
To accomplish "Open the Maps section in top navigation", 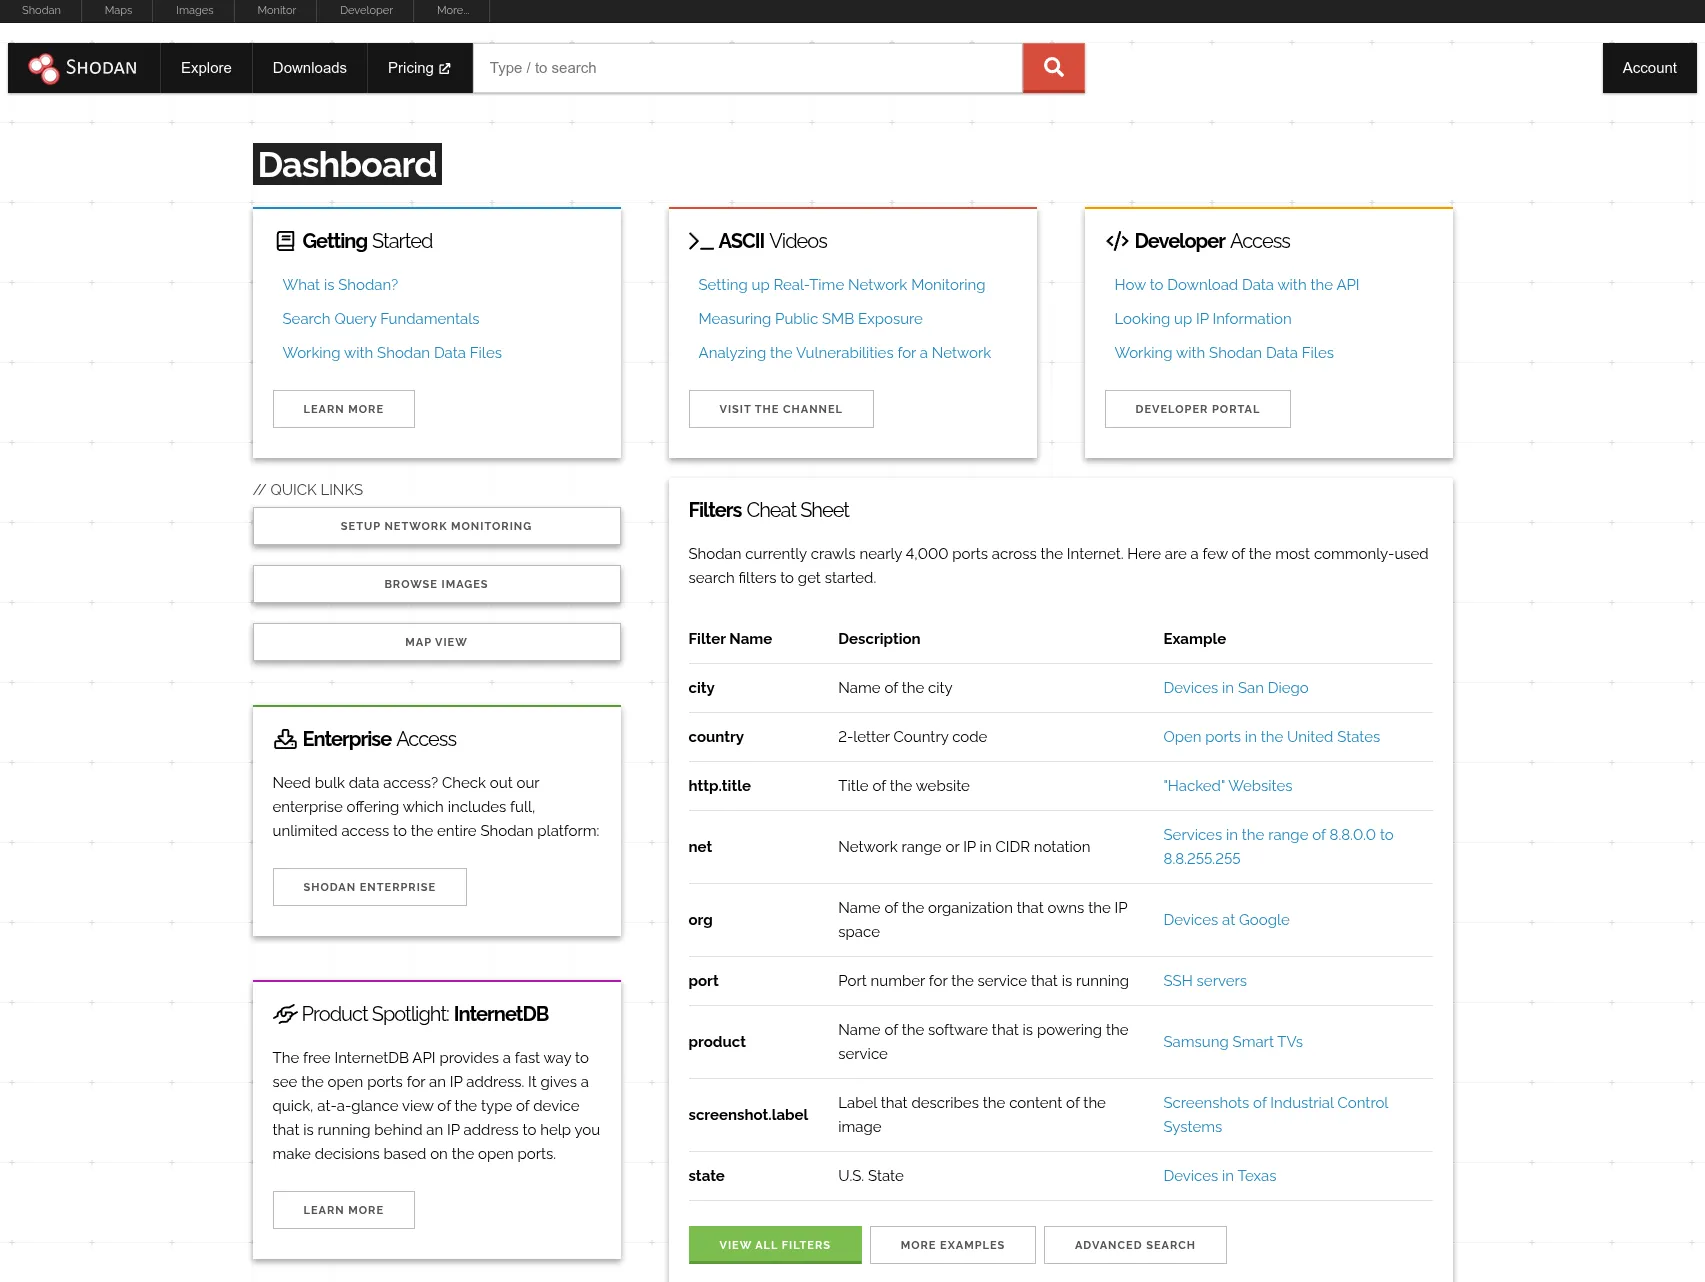I will 117,10.
